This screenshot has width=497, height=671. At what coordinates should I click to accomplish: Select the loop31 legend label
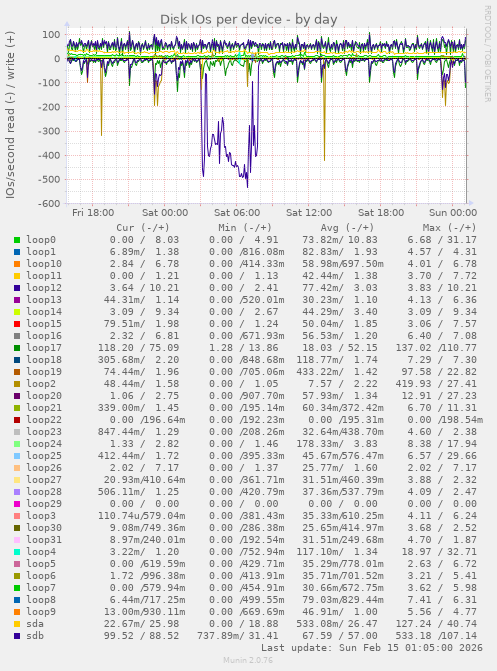pyautogui.click(x=44, y=540)
